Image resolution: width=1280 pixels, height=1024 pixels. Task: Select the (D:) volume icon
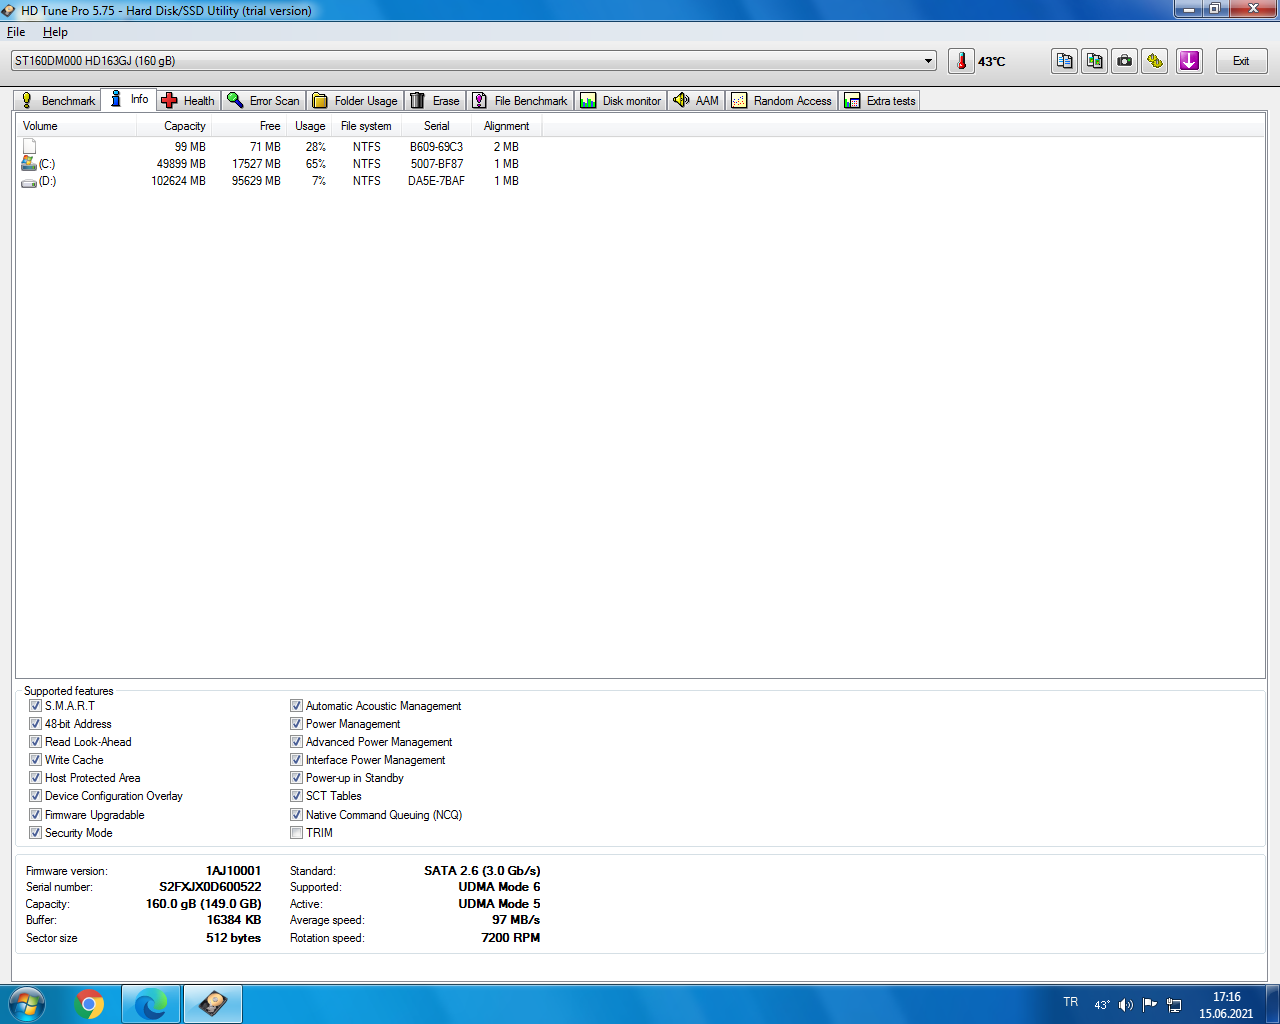click(x=29, y=182)
